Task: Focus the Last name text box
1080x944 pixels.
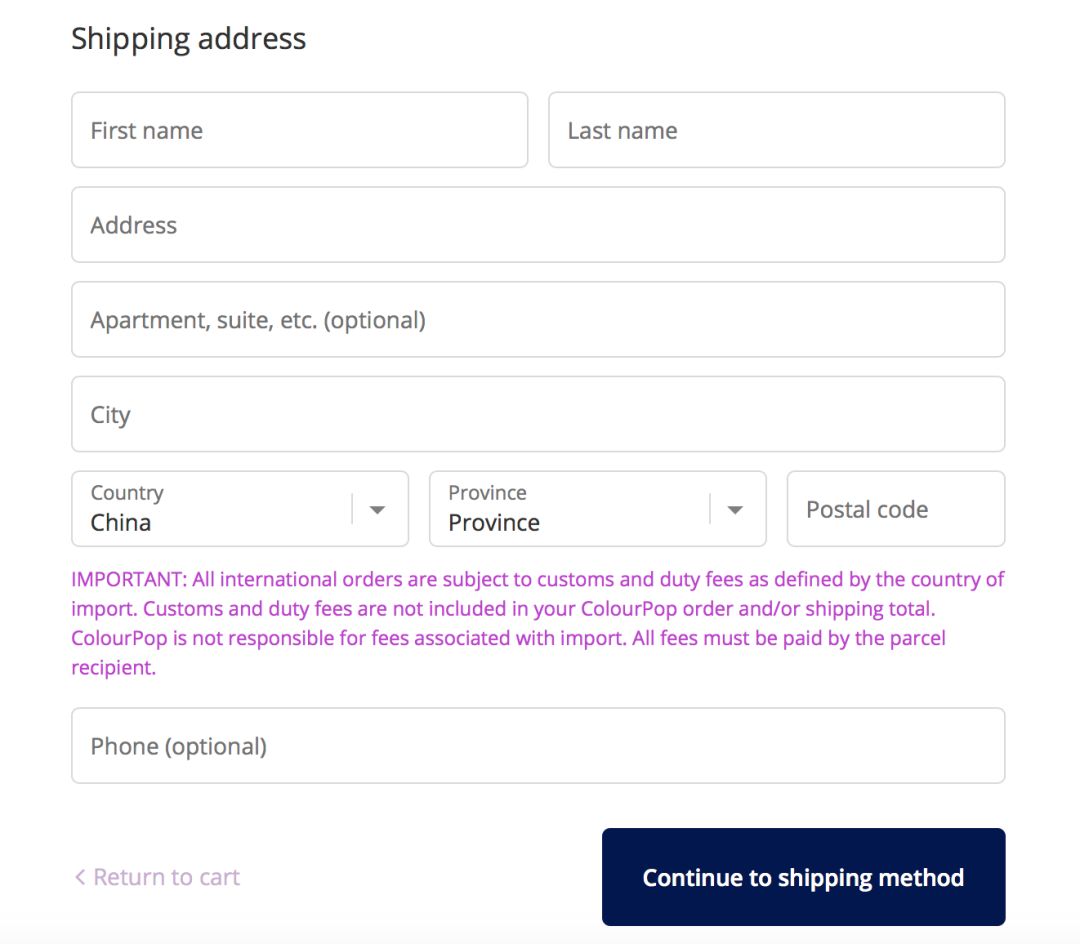Action: (776, 130)
